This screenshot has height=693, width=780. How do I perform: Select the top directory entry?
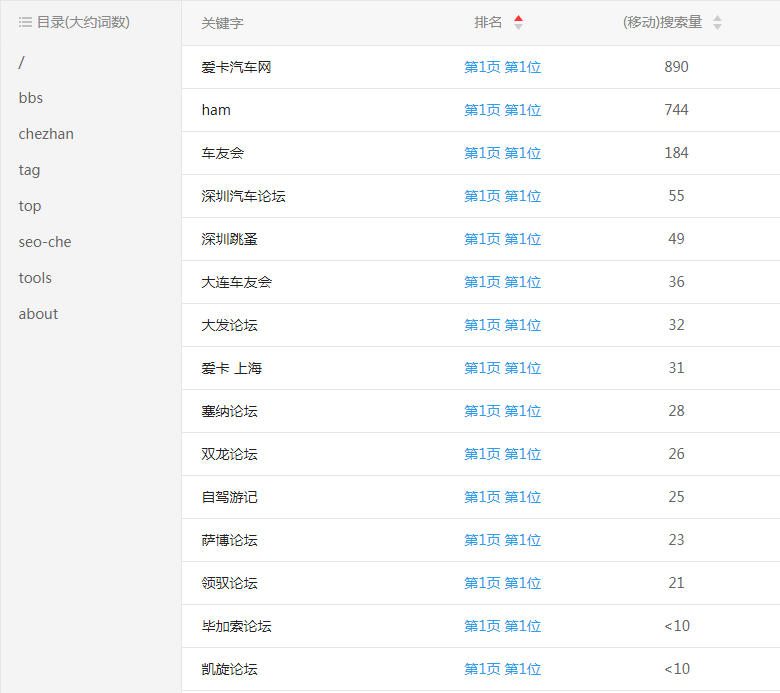click(x=30, y=206)
